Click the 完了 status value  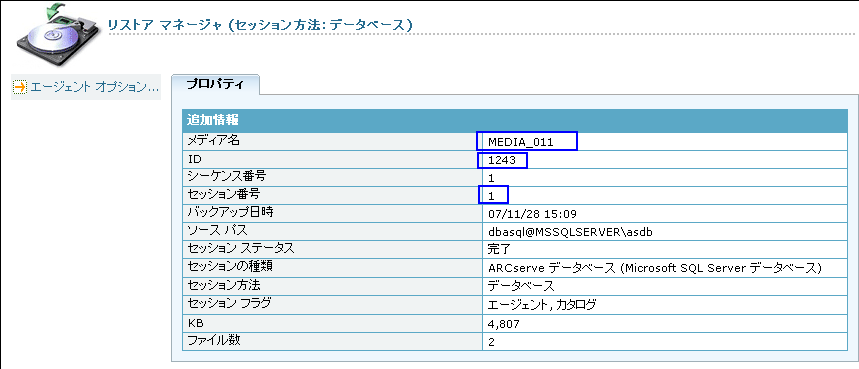point(499,249)
